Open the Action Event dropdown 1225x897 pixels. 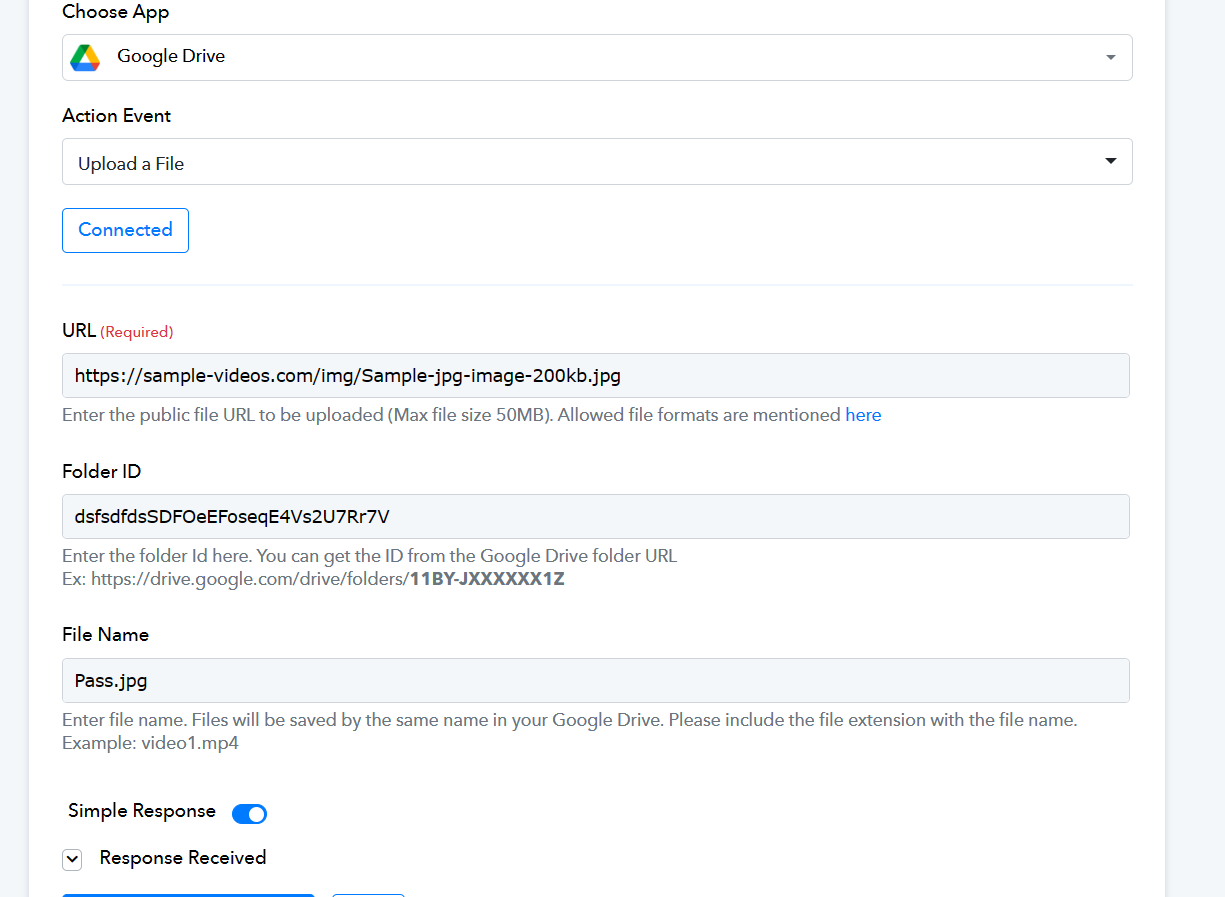coord(597,161)
